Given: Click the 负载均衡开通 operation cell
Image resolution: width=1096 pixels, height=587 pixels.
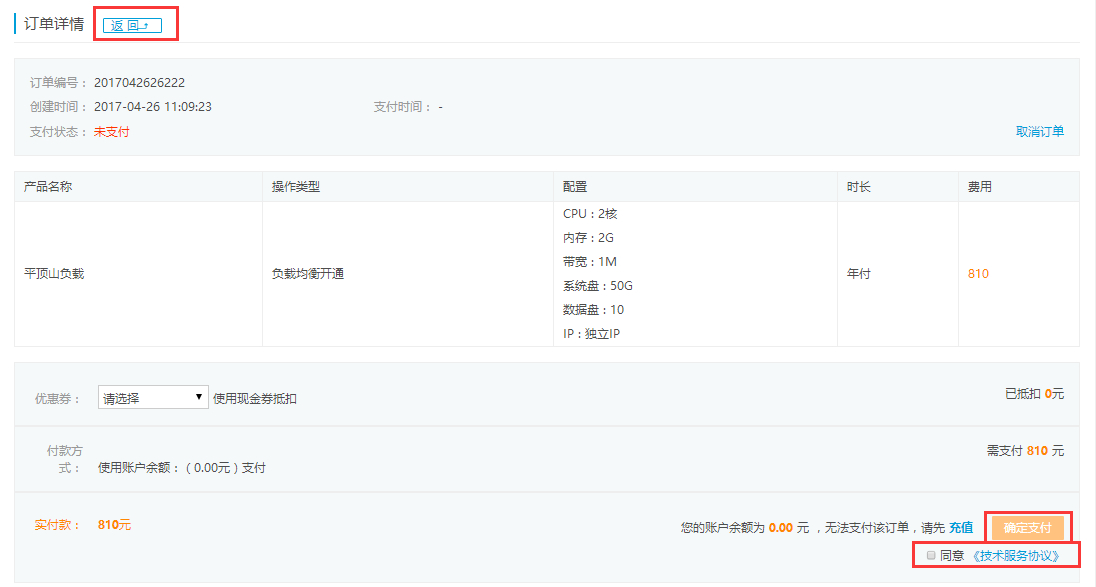Looking at the screenshot, I should [x=308, y=274].
